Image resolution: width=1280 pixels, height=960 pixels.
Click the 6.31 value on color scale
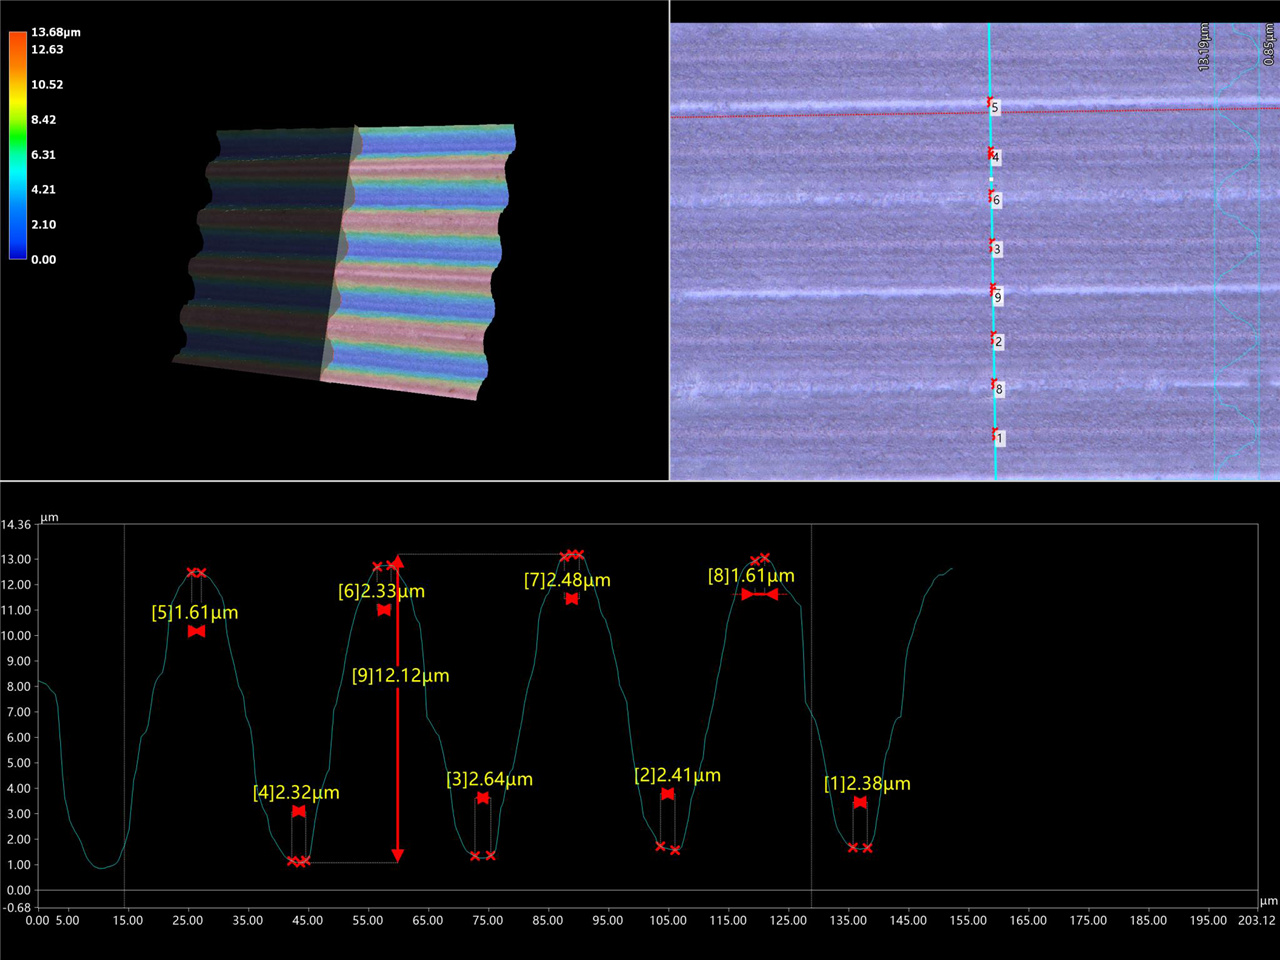pos(43,155)
